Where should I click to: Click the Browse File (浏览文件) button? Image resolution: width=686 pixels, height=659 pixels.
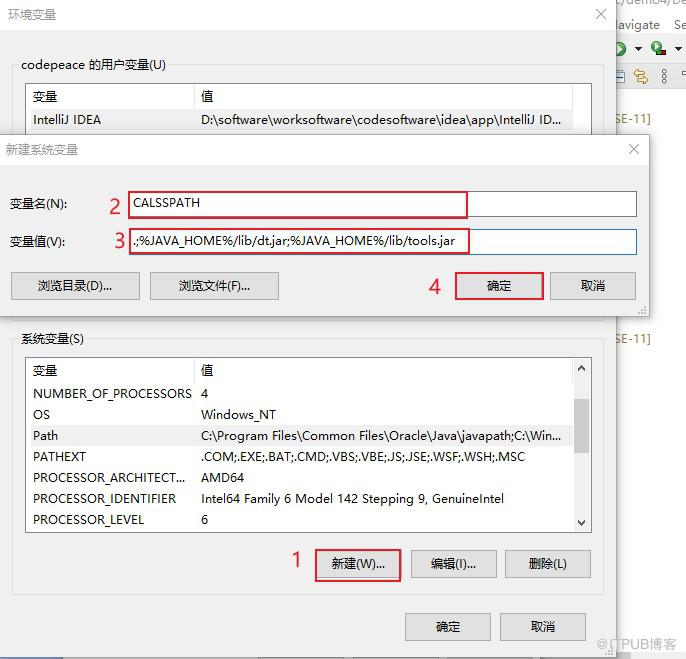(x=214, y=286)
